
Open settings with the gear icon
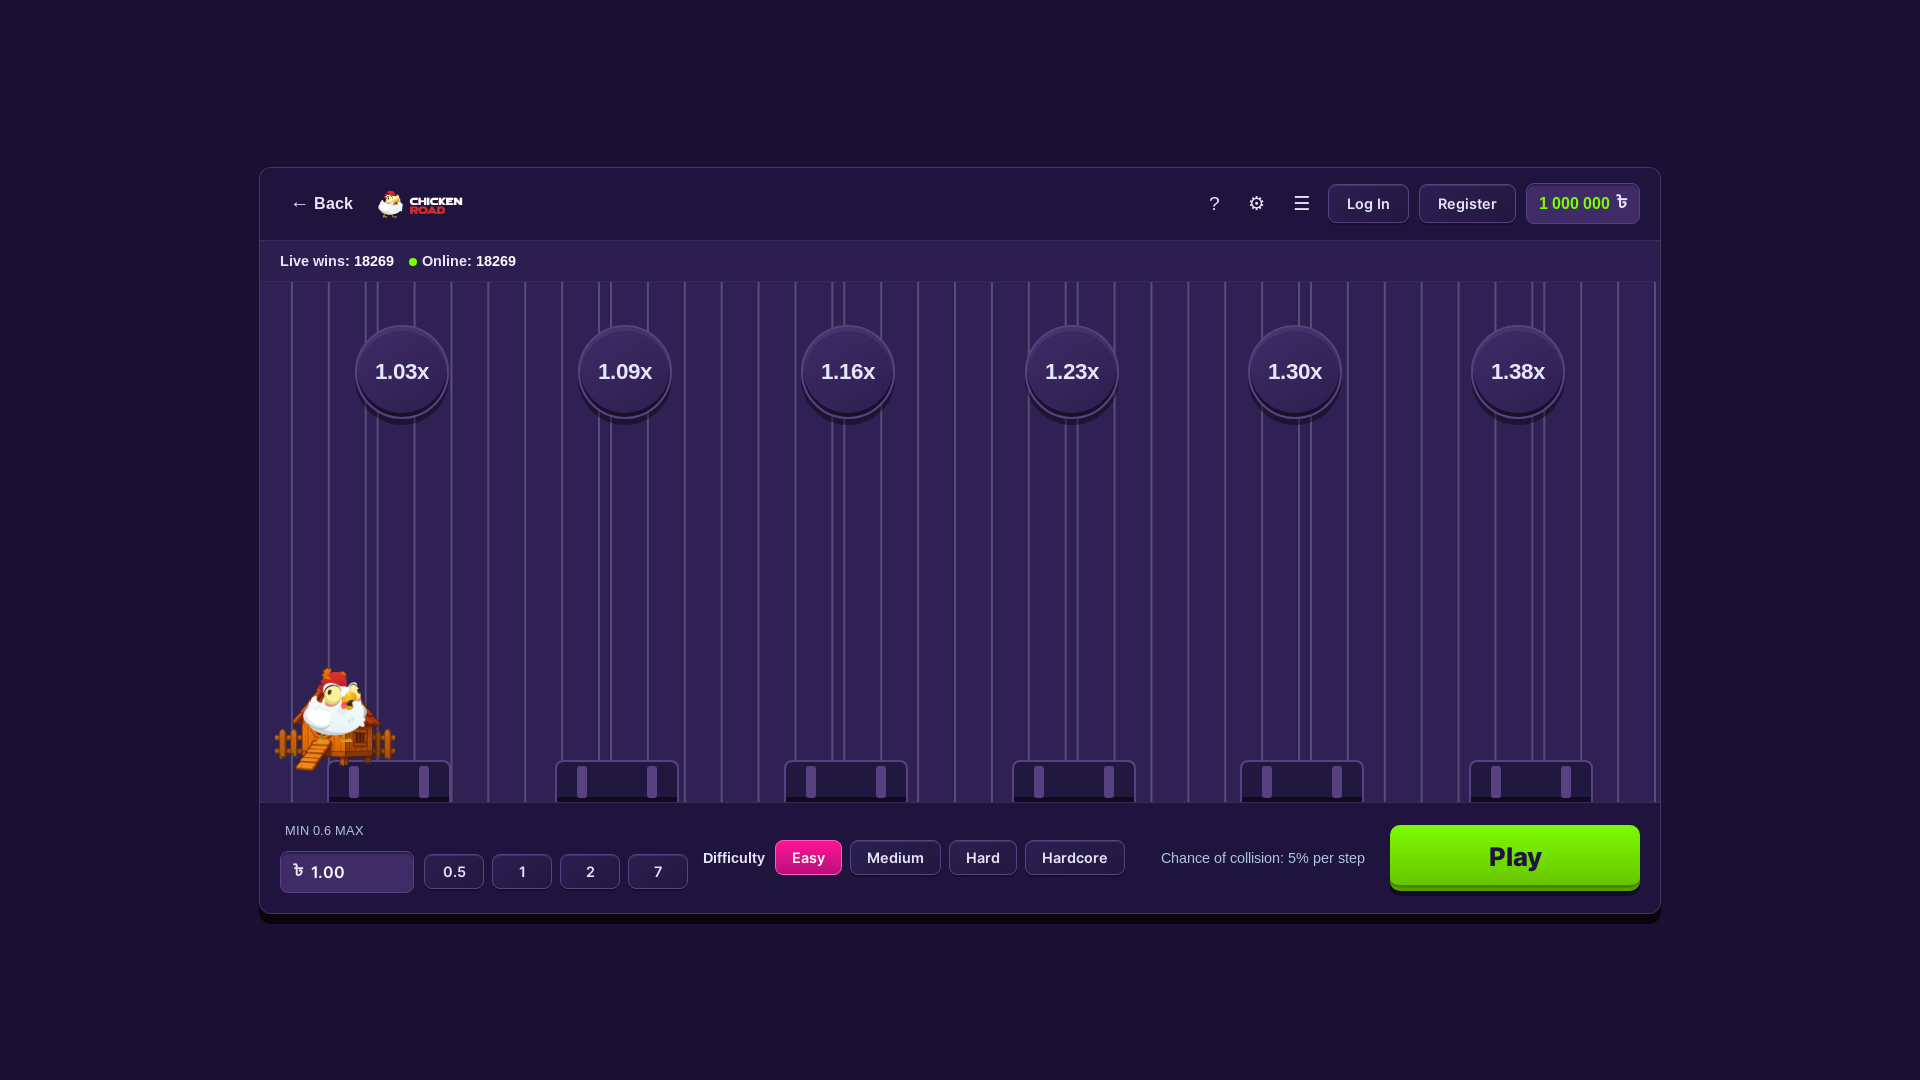(1256, 204)
